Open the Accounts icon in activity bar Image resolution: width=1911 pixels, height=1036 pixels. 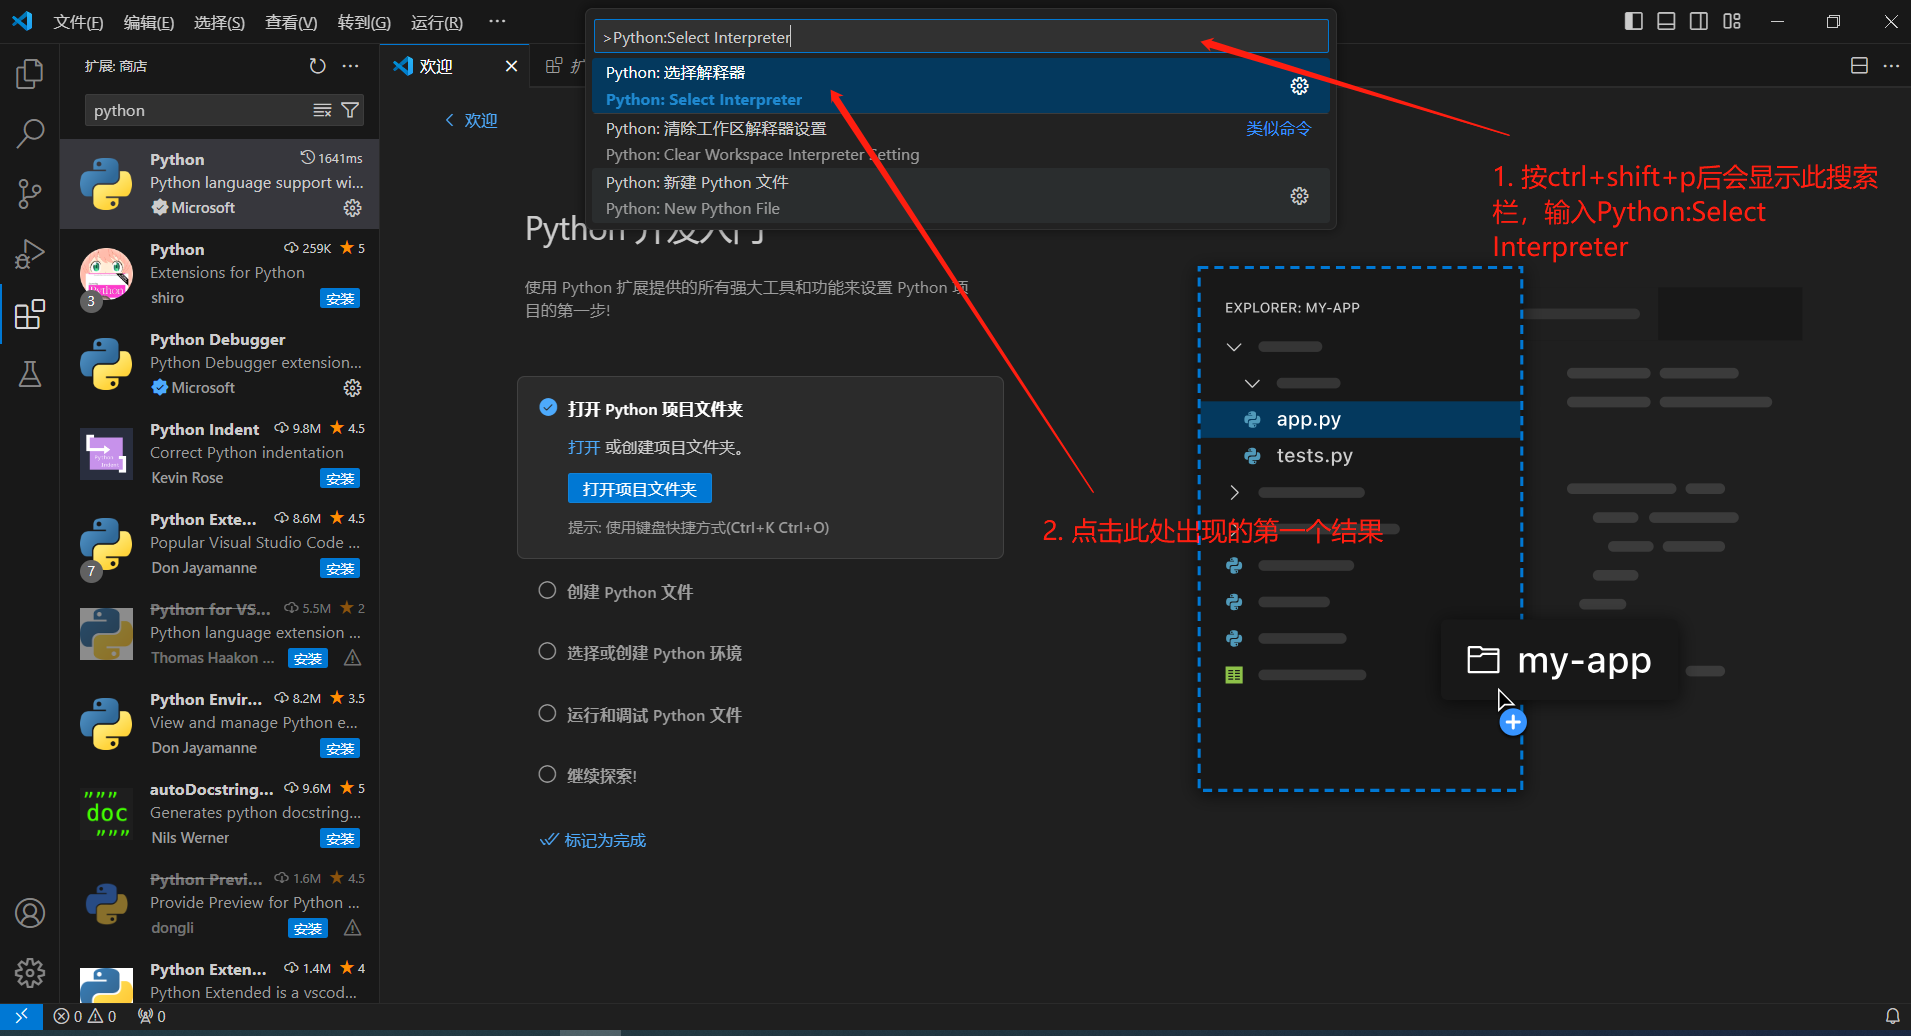point(30,913)
